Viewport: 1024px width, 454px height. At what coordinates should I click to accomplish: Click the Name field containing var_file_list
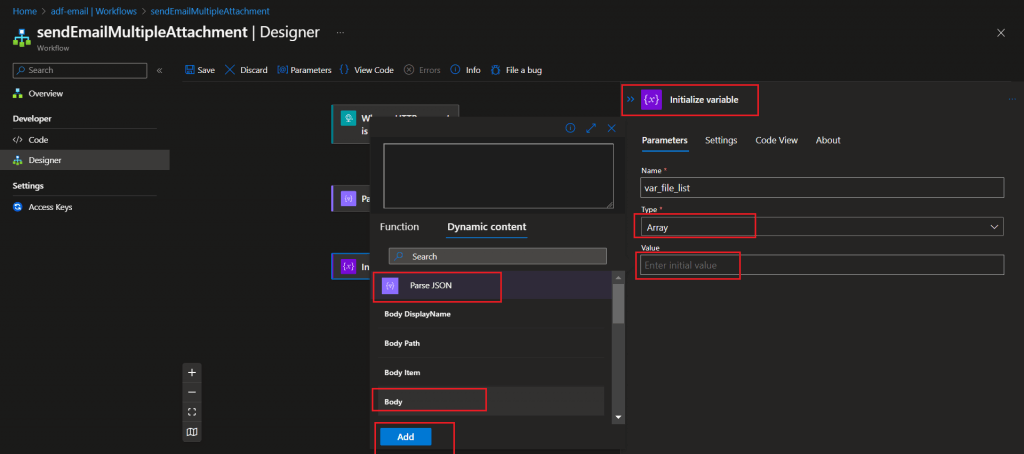(822, 187)
